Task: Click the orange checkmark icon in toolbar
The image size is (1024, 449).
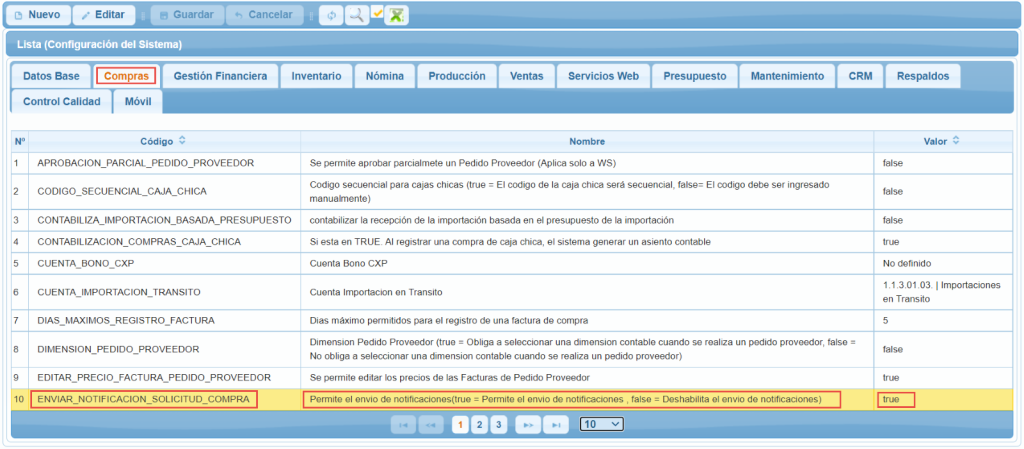Action: [377, 12]
